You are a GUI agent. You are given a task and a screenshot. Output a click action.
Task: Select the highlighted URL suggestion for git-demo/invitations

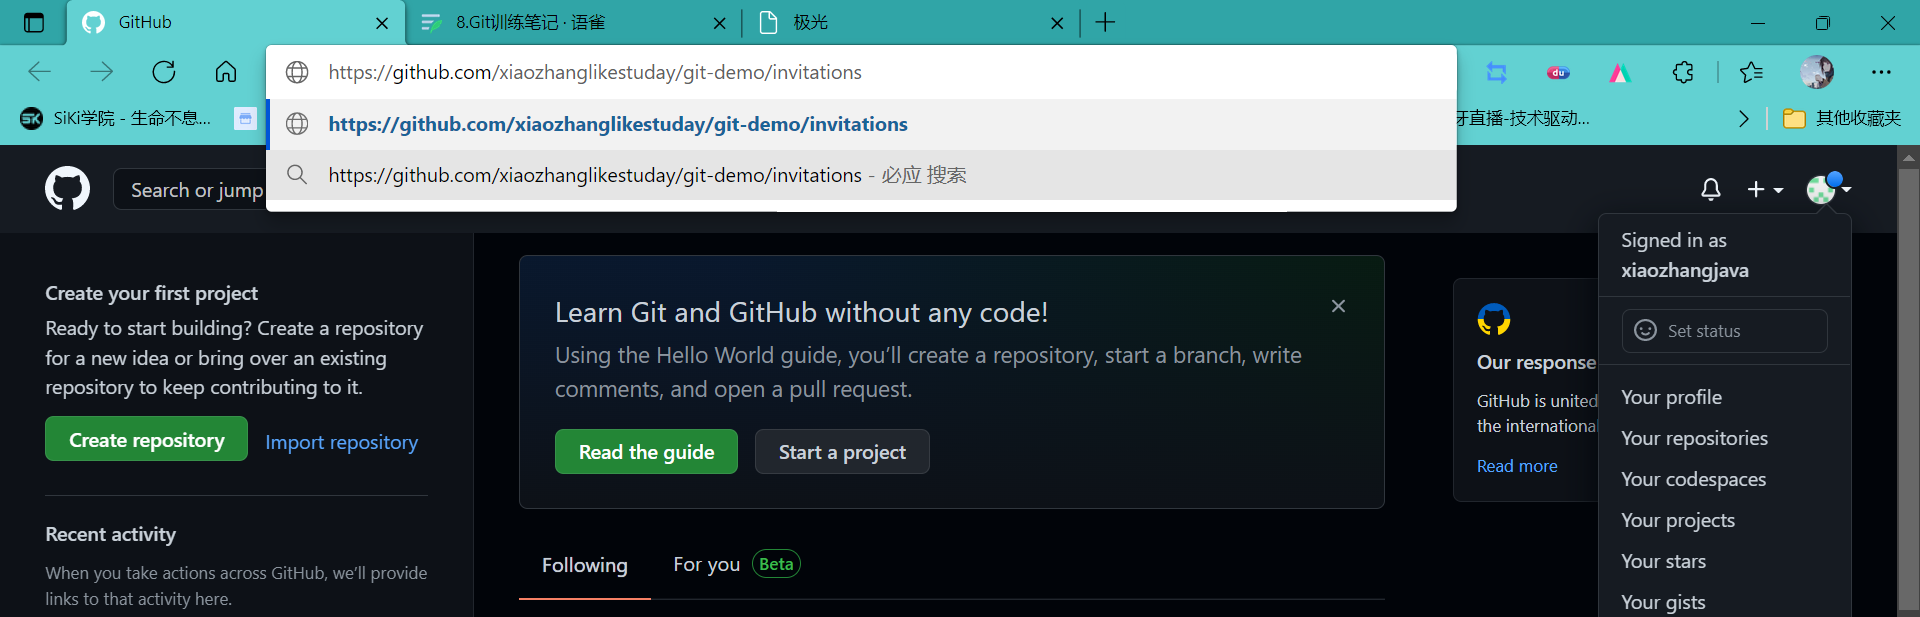coord(861,124)
